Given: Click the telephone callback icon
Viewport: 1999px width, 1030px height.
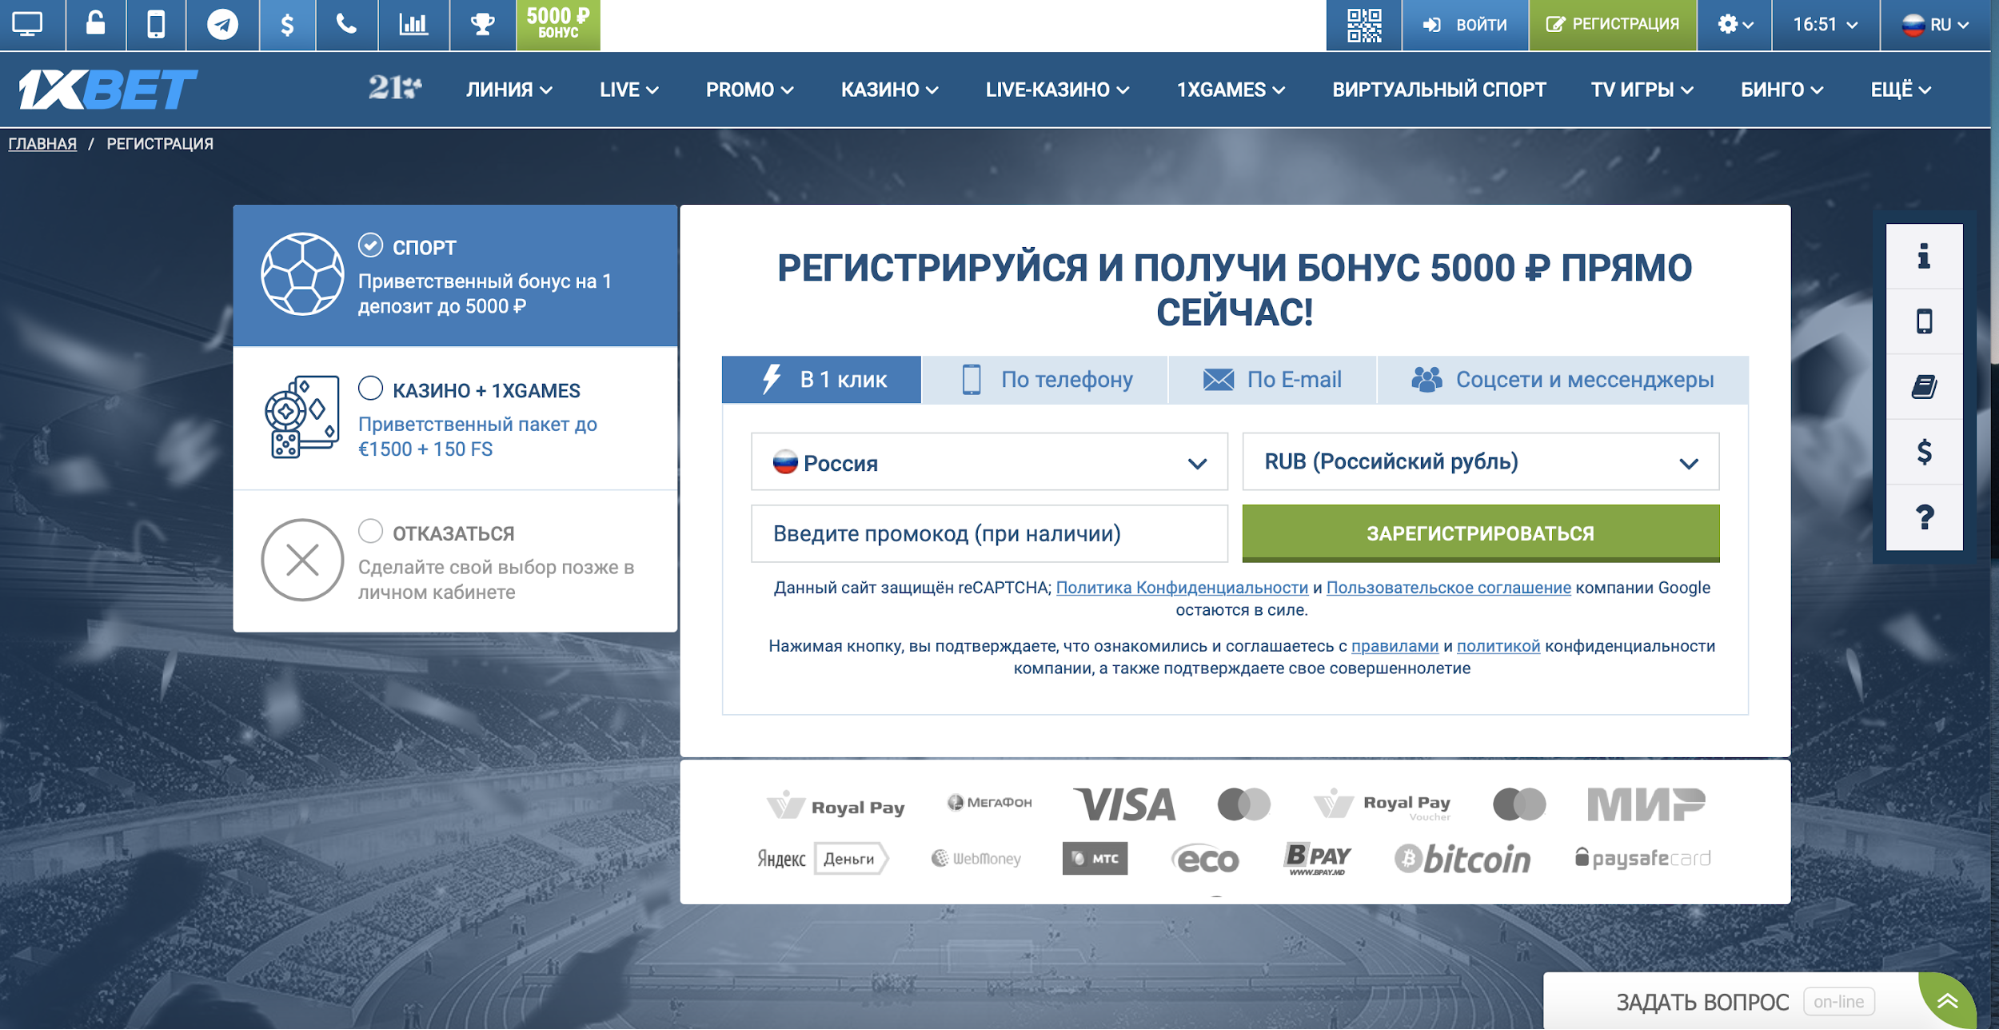Looking at the screenshot, I should click(346, 24).
